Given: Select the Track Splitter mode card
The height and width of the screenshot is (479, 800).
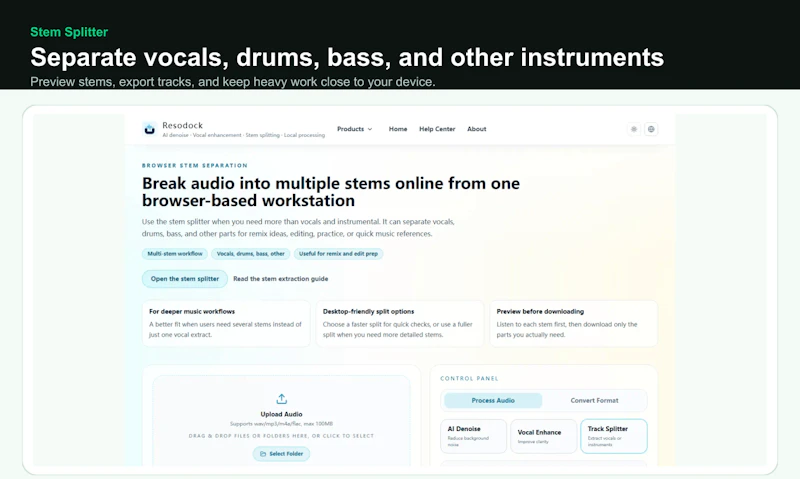Looking at the screenshot, I should click(x=614, y=436).
